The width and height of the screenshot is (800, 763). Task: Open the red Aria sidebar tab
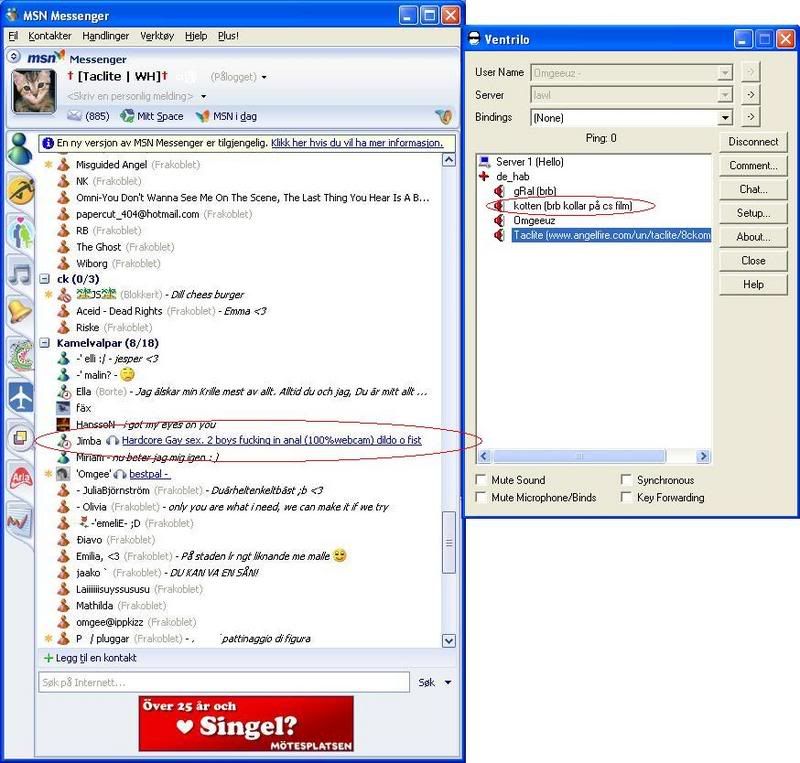[x=20, y=478]
